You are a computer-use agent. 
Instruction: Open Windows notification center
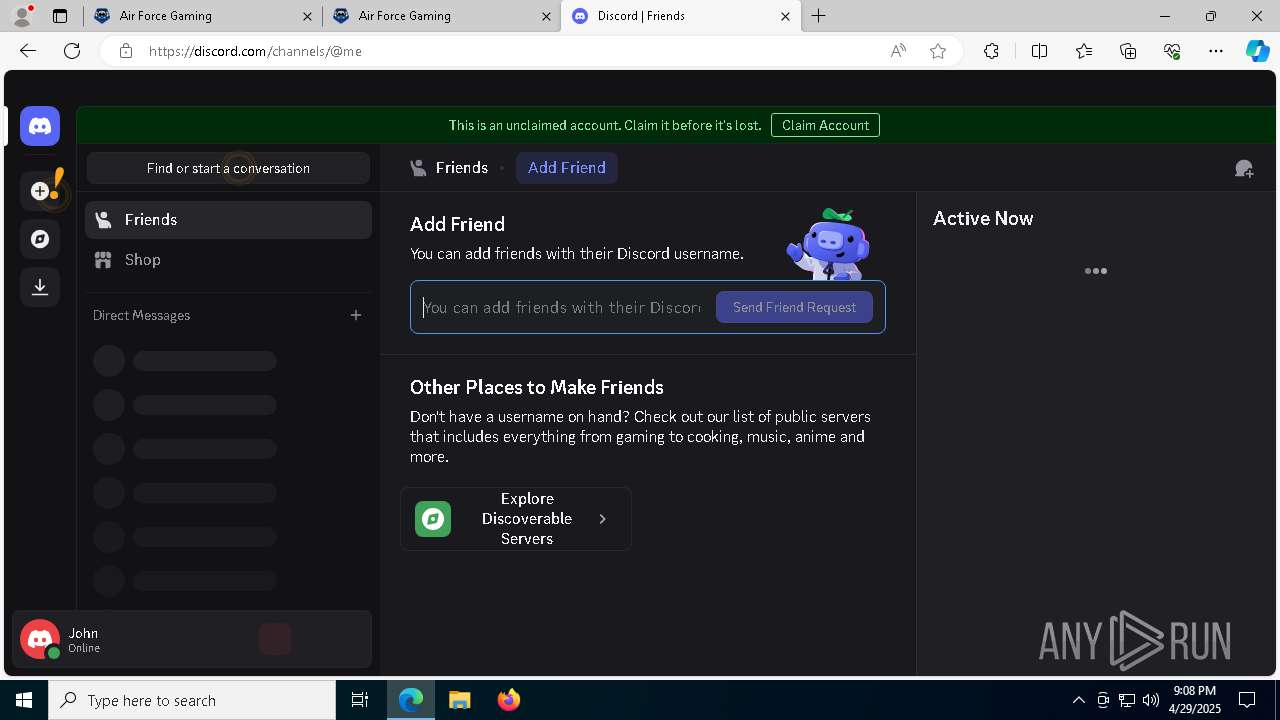click(x=1247, y=700)
